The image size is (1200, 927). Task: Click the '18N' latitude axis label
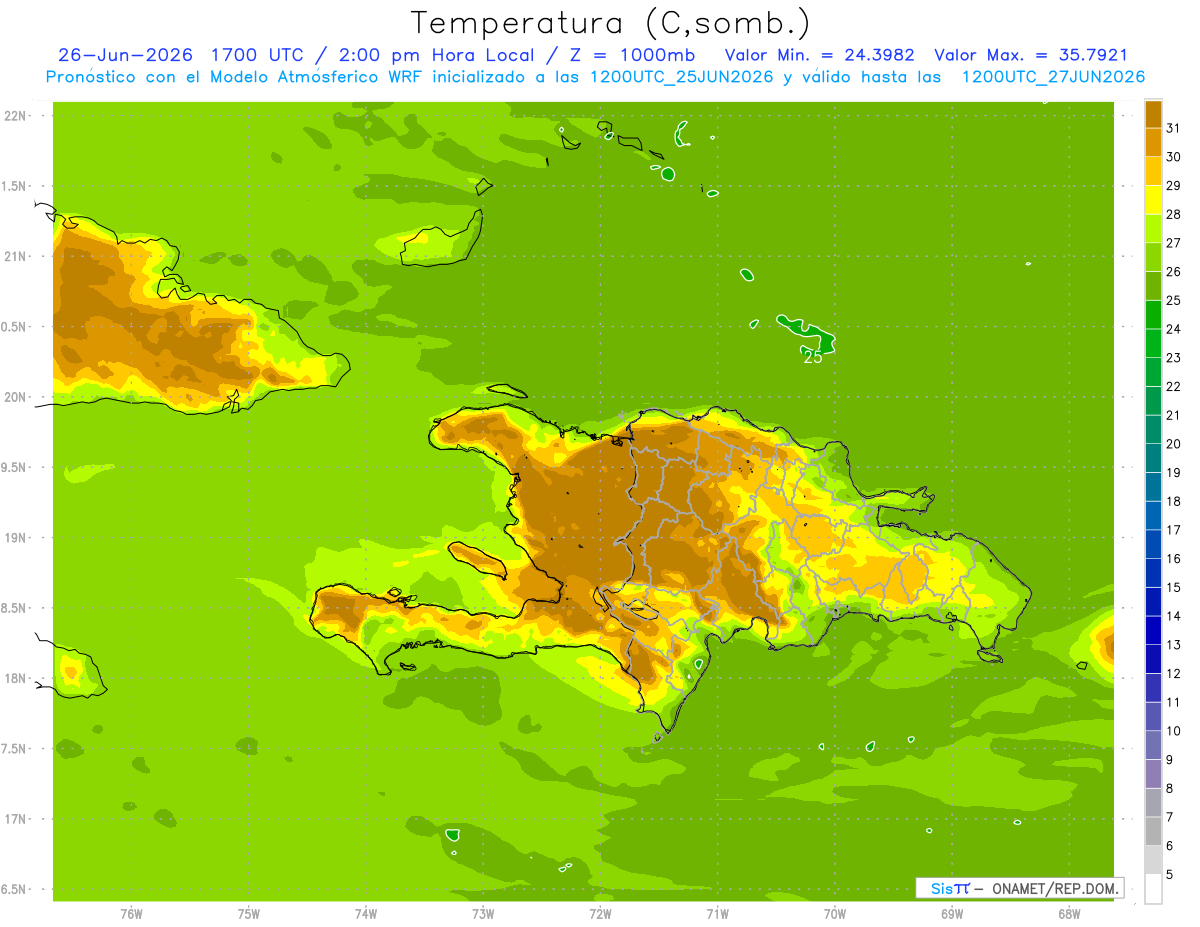(x=16, y=678)
